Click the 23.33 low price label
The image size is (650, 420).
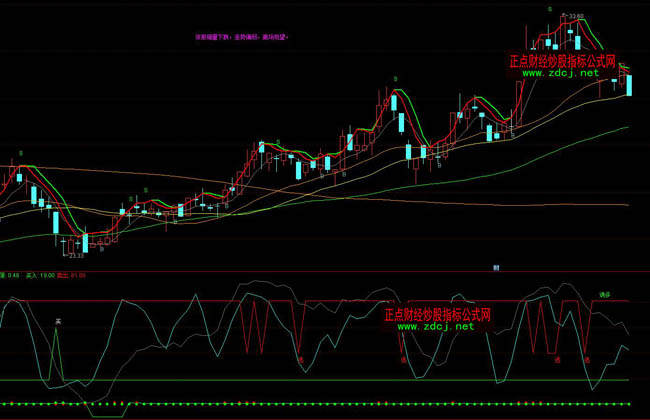click(x=76, y=255)
